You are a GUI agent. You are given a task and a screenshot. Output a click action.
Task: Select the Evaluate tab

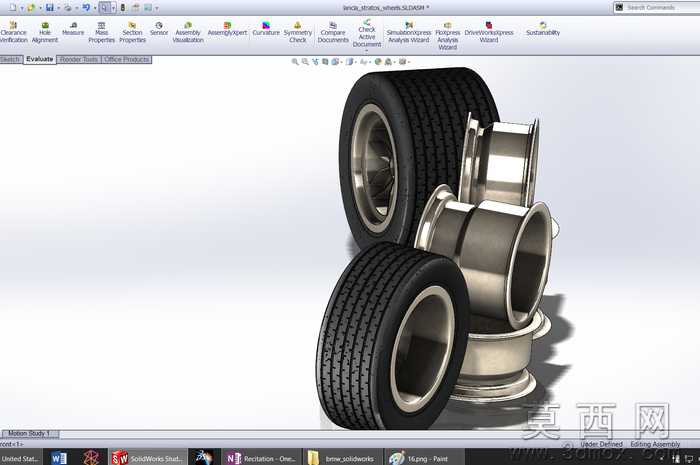39,59
